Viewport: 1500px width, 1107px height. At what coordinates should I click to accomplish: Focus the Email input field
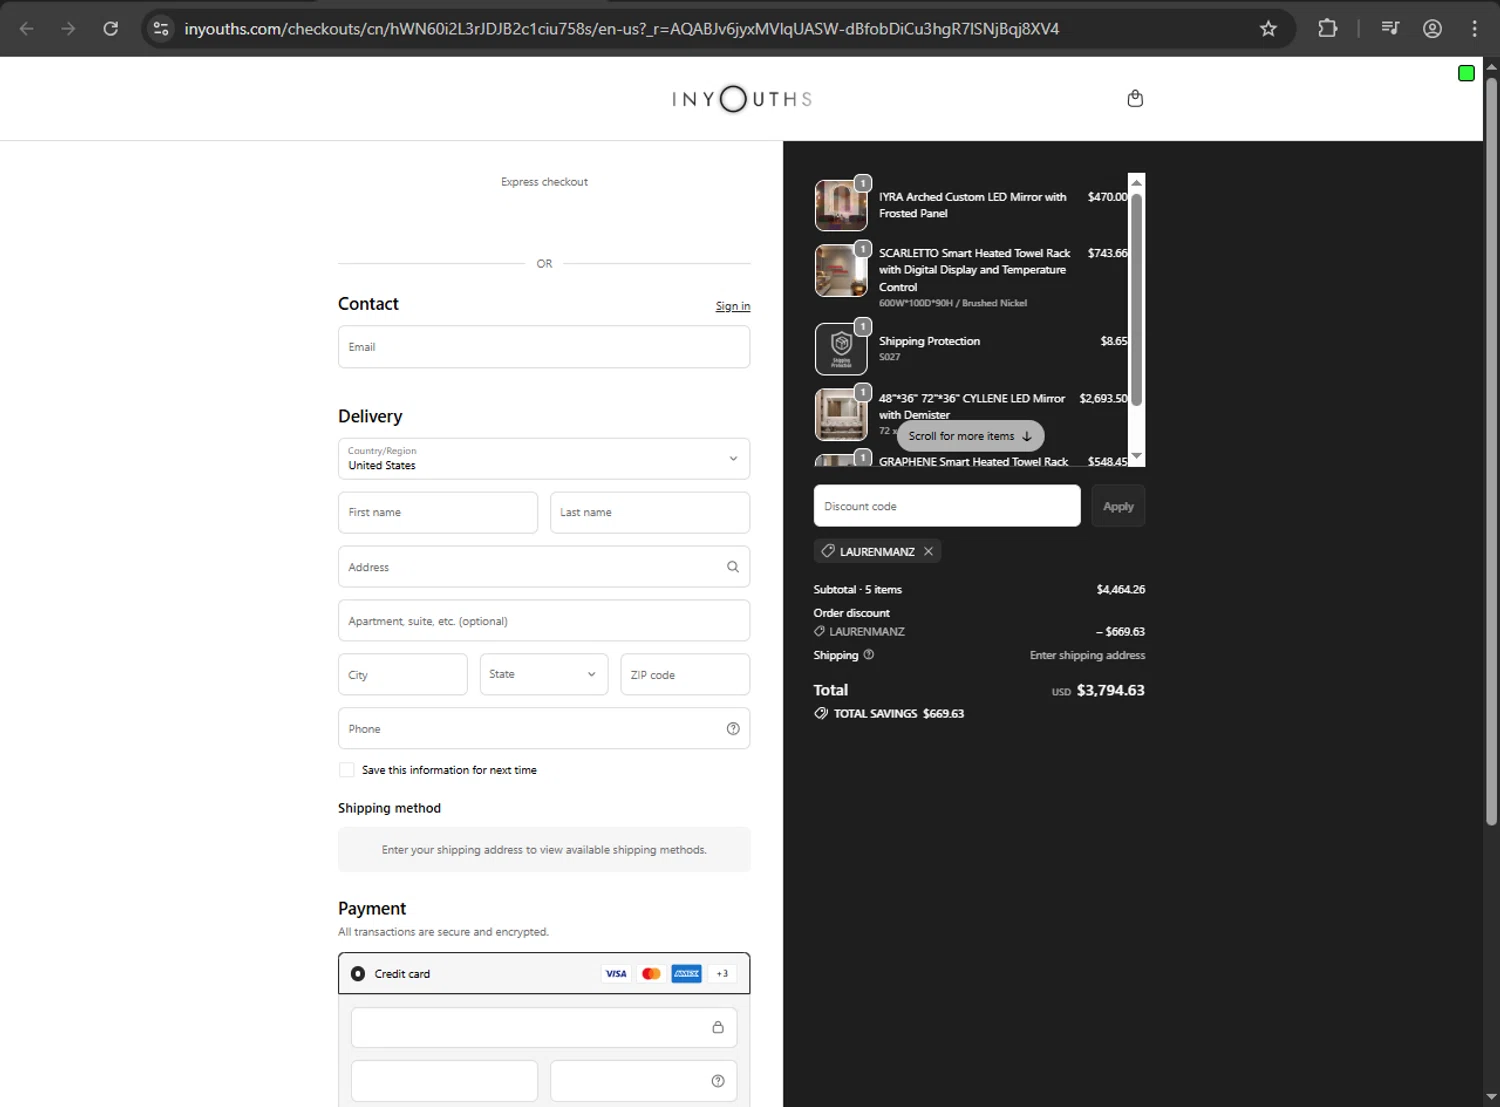544,347
